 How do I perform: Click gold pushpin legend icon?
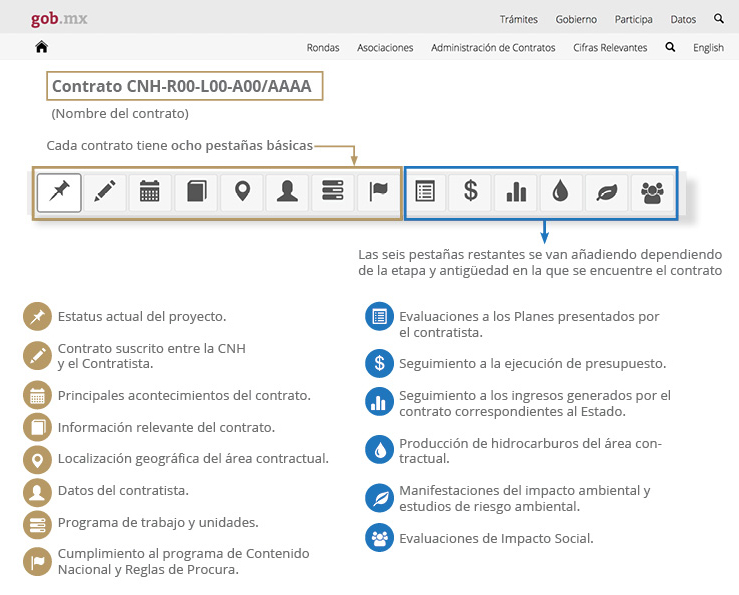37,316
